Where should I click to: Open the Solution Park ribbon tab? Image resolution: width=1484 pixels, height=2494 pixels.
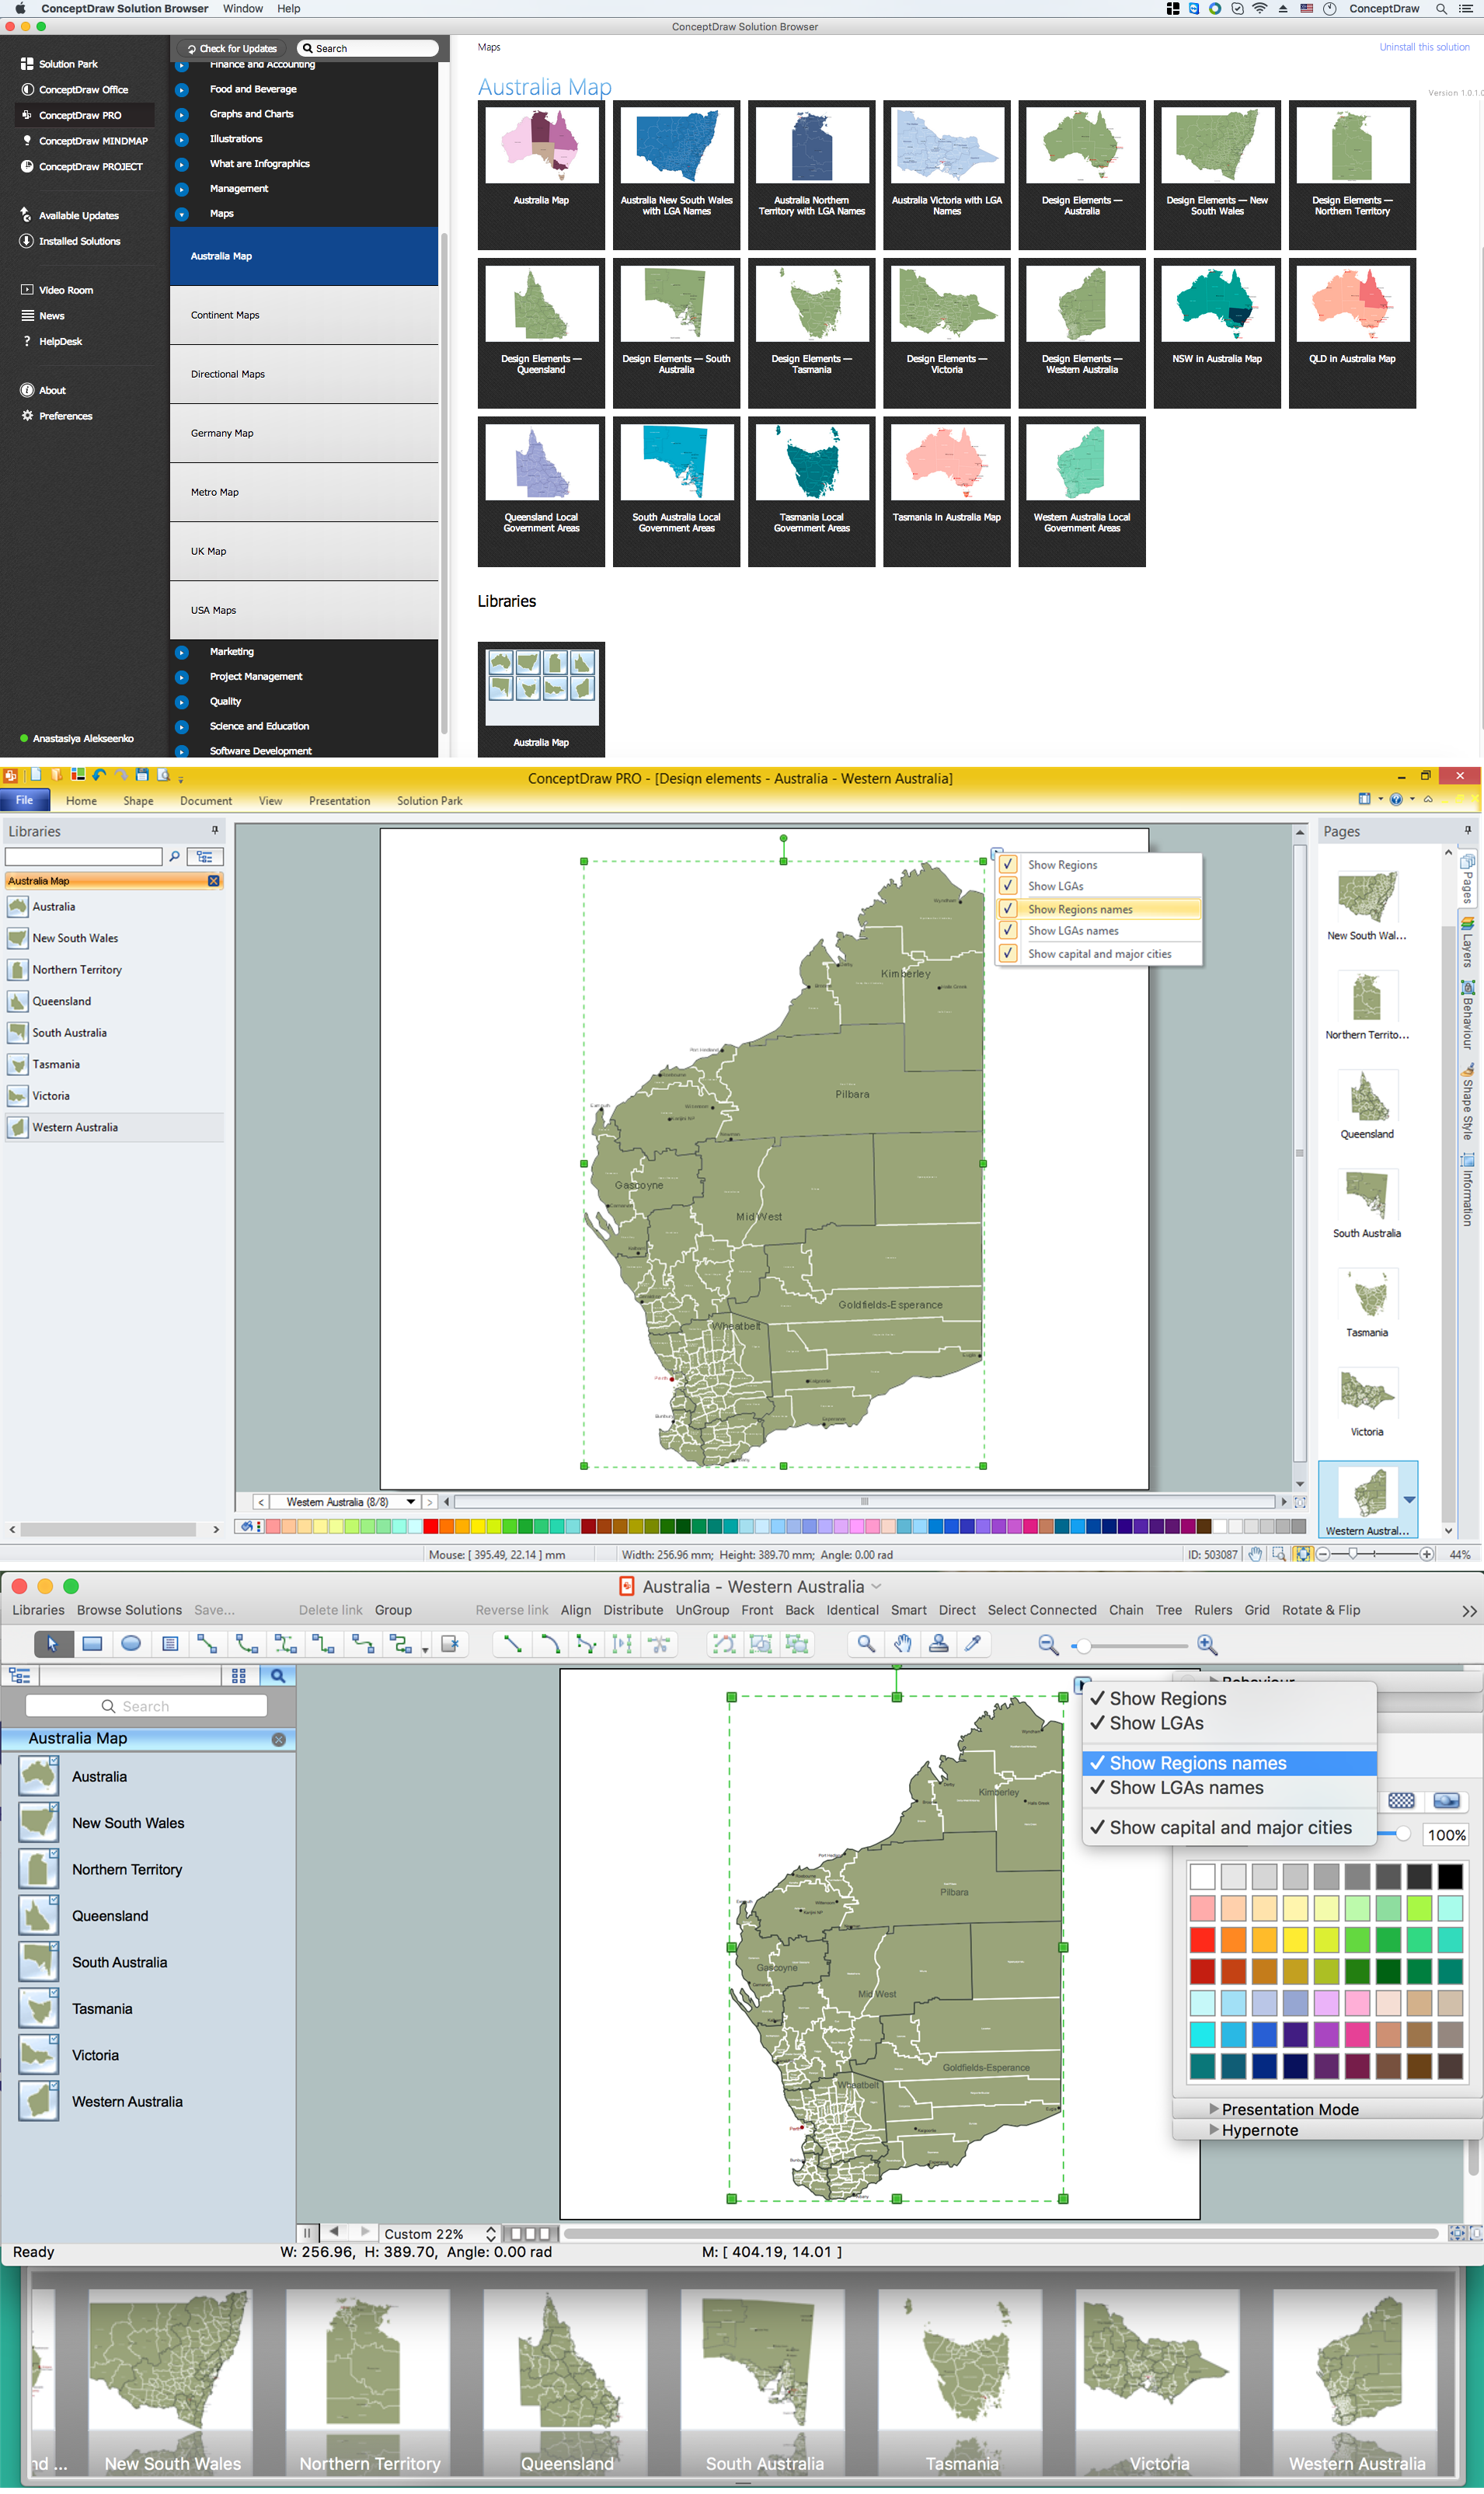tap(429, 801)
